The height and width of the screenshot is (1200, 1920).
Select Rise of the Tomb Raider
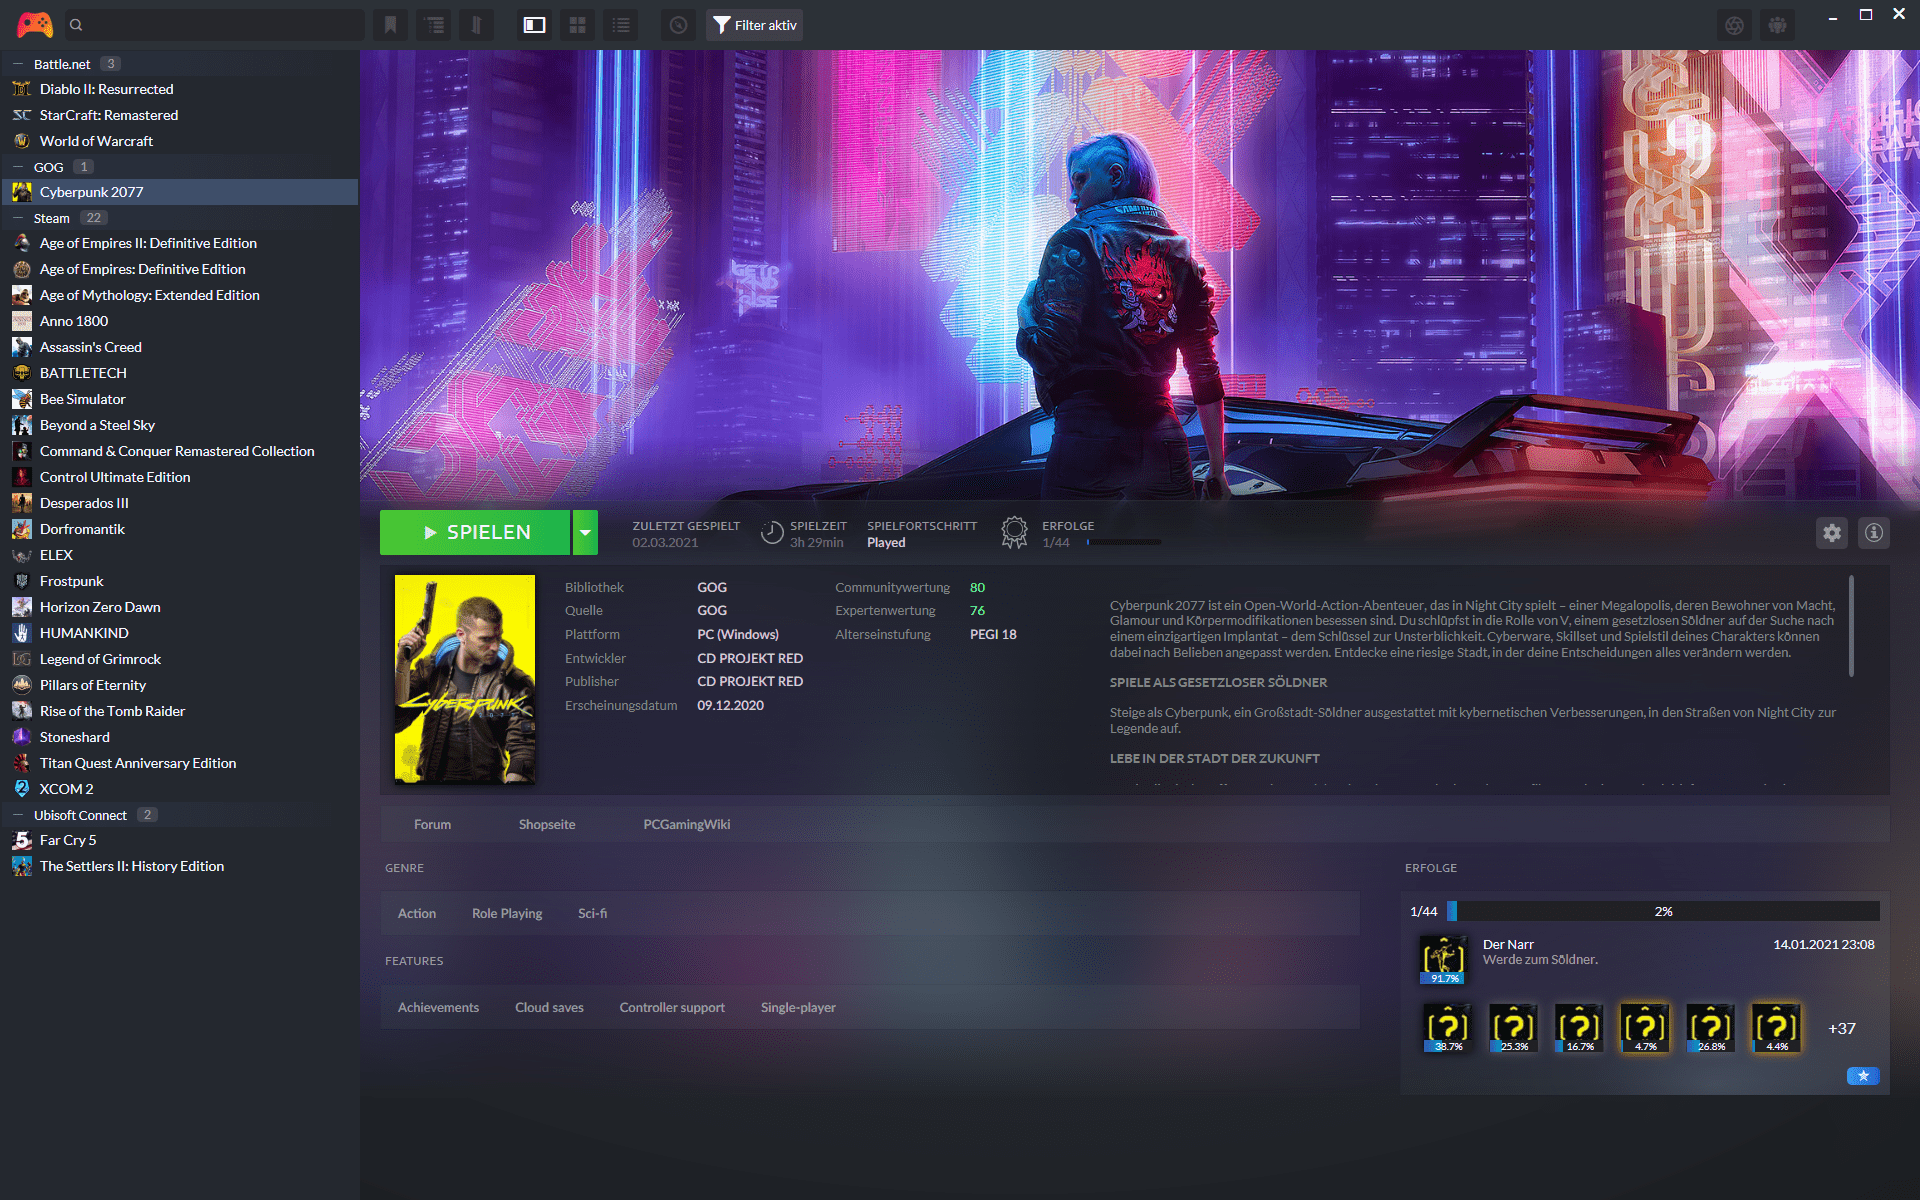tap(180, 711)
